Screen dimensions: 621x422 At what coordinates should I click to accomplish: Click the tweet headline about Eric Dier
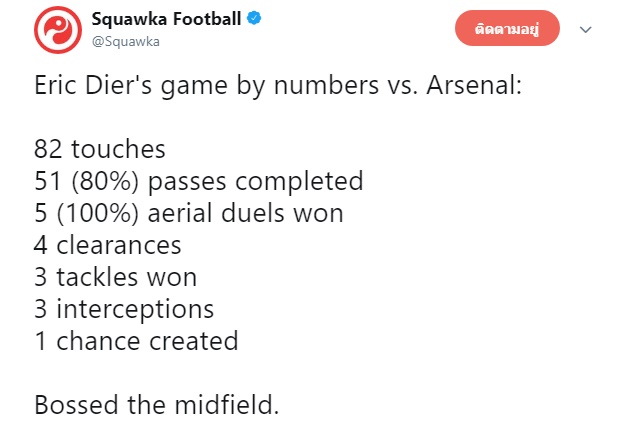point(277,88)
